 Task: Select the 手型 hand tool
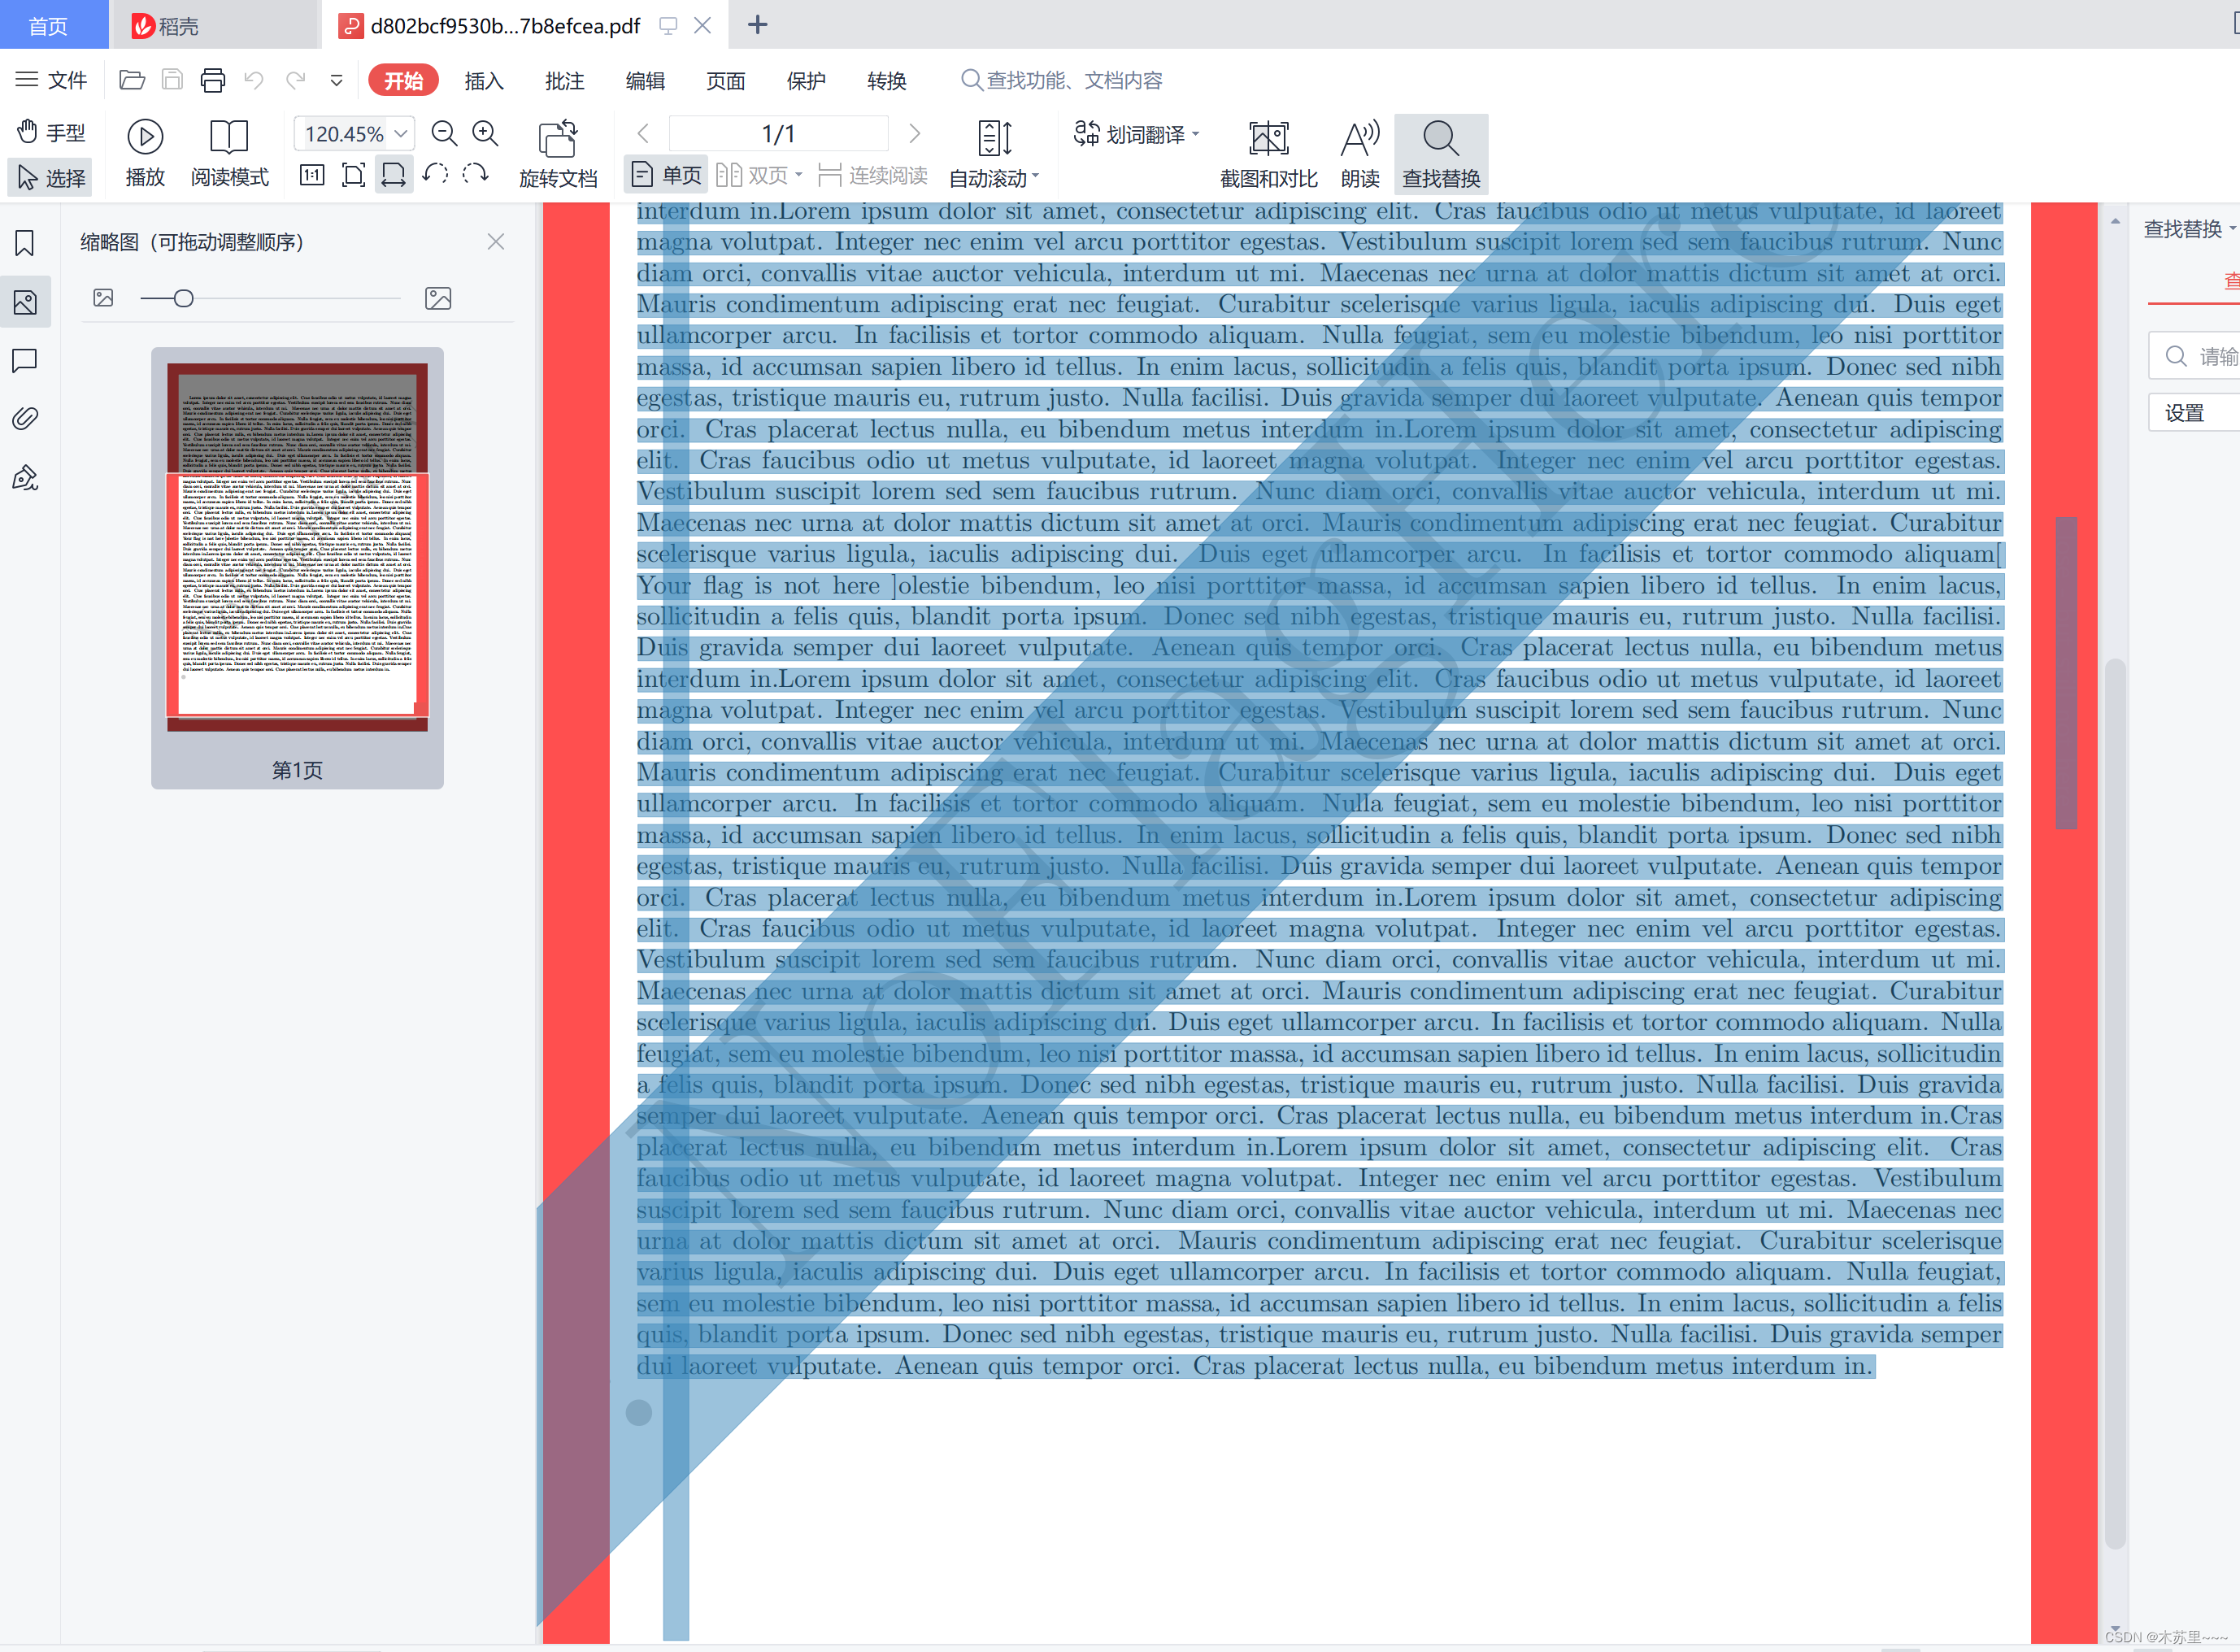pyautogui.click(x=51, y=132)
